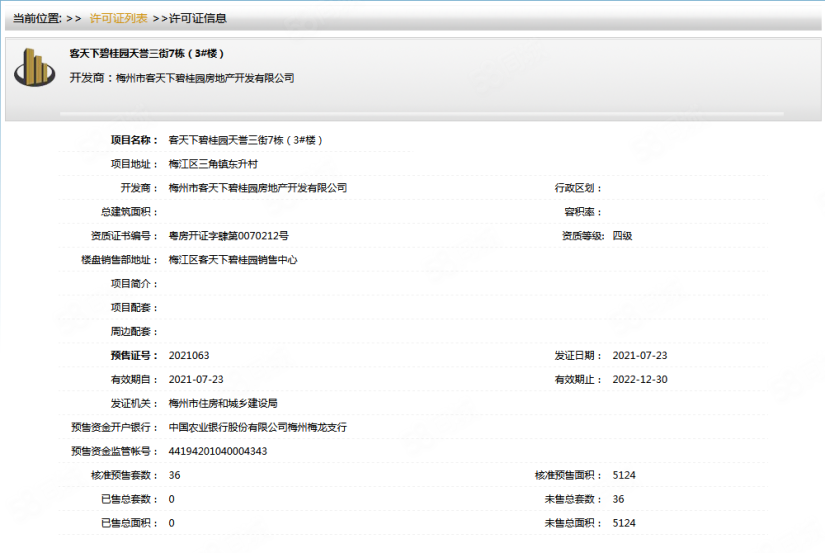
Task: Click the 有效期止 value 2022-12-30
Action: tap(640, 379)
